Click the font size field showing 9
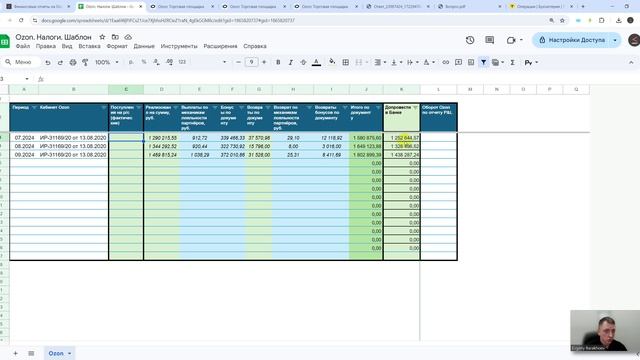Image resolution: width=640 pixels, height=360 pixels. tap(251, 62)
